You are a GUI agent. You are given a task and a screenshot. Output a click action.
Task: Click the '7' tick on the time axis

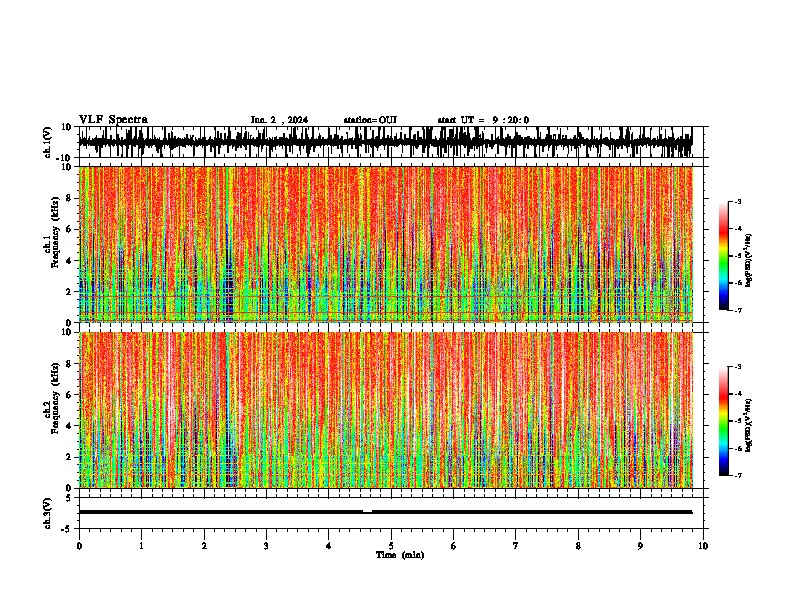click(x=516, y=546)
